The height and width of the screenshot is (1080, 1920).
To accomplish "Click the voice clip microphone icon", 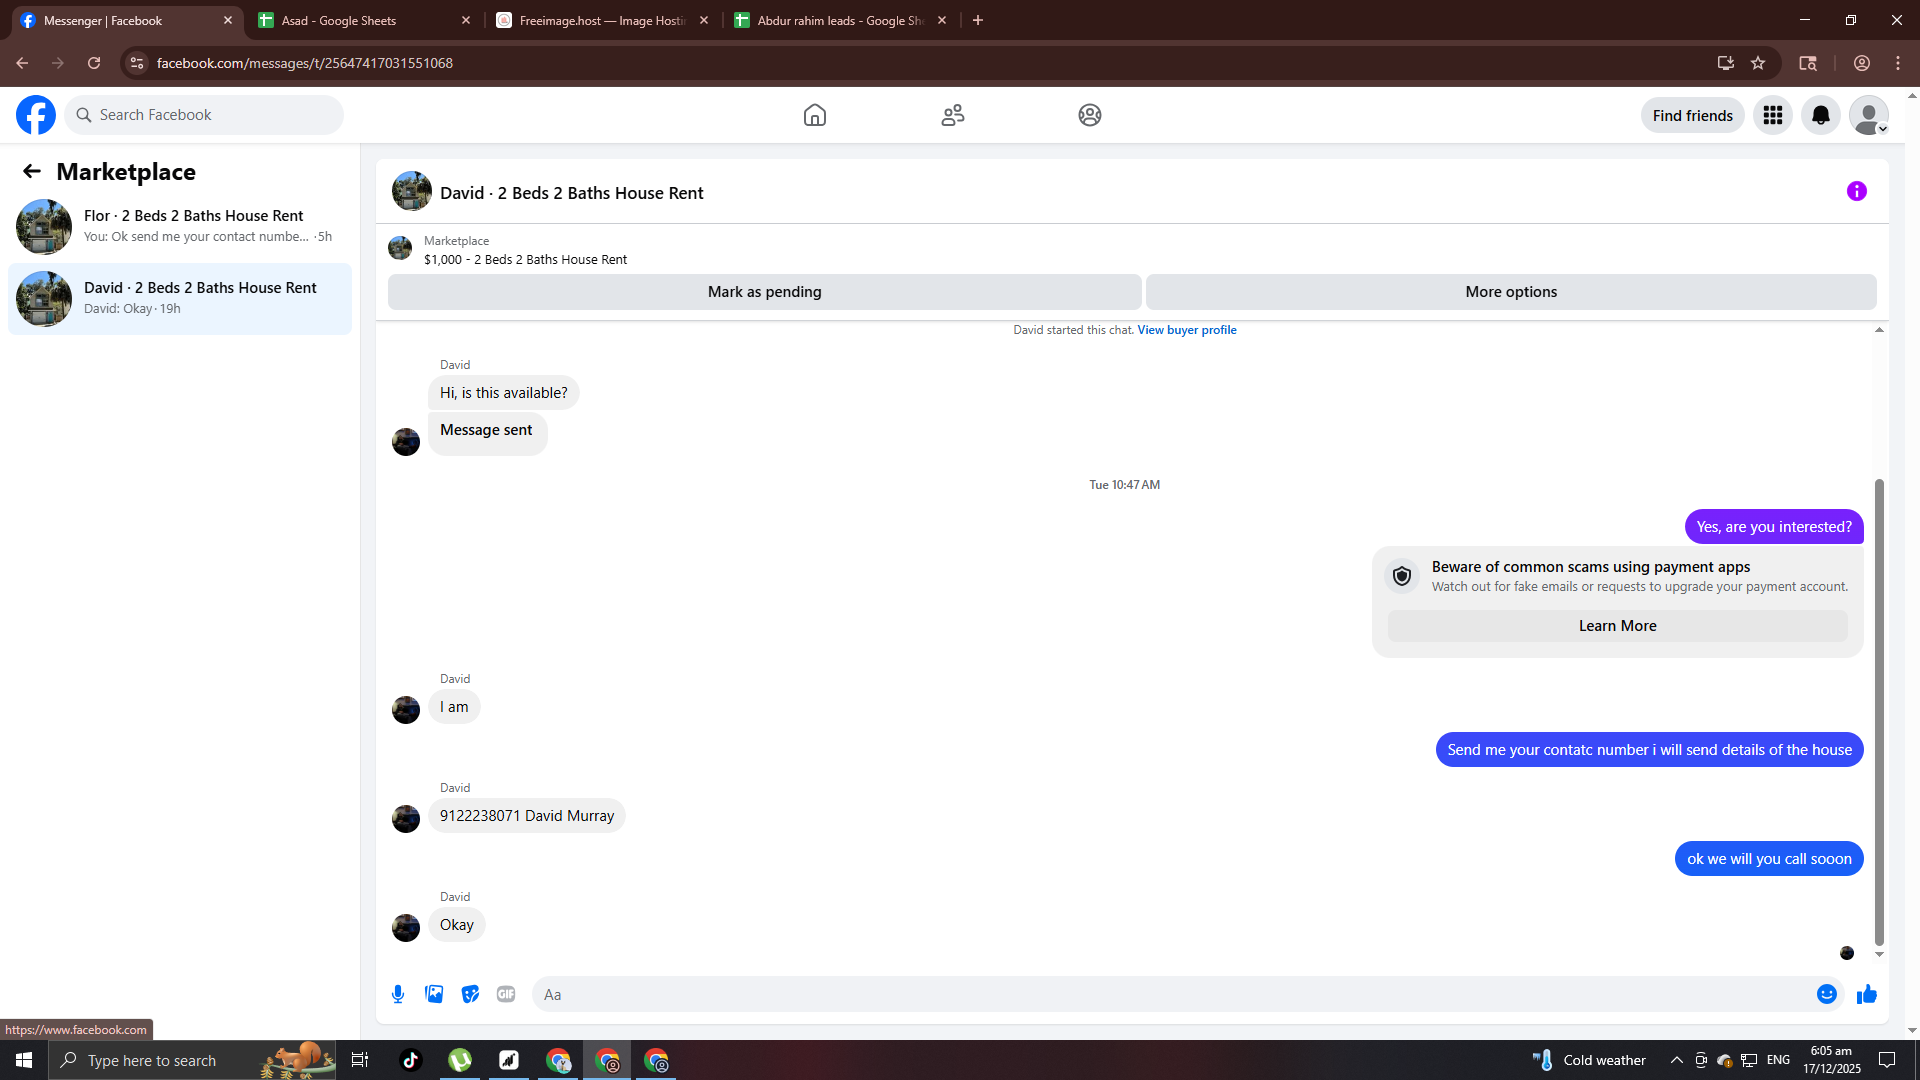I will click(x=398, y=994).
